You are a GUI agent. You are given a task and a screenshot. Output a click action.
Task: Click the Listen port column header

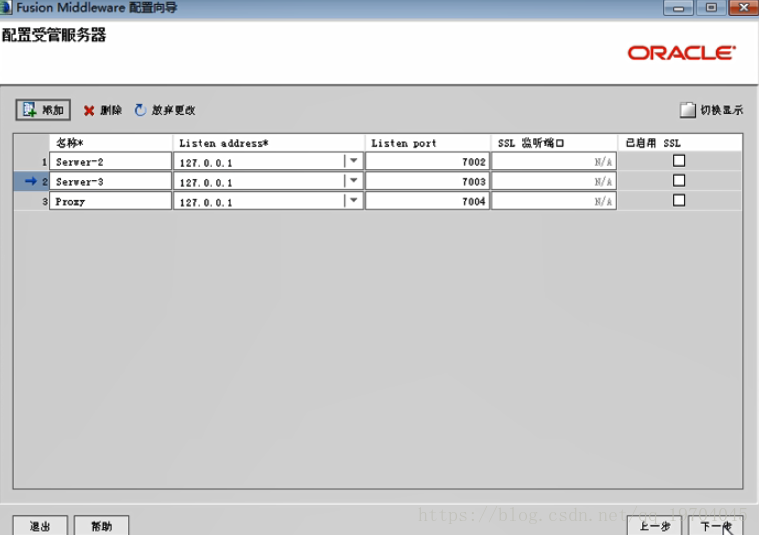(x=428, y=143)
